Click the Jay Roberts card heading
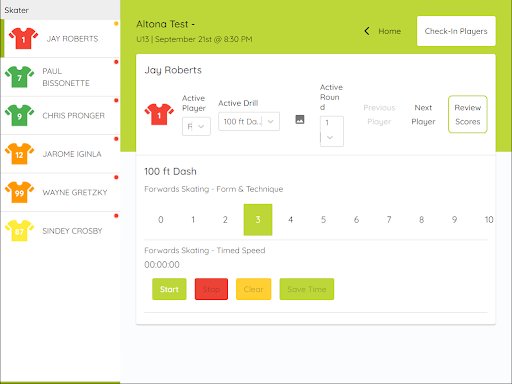This screenshot has width=512, height=384. tap(173, 70)
